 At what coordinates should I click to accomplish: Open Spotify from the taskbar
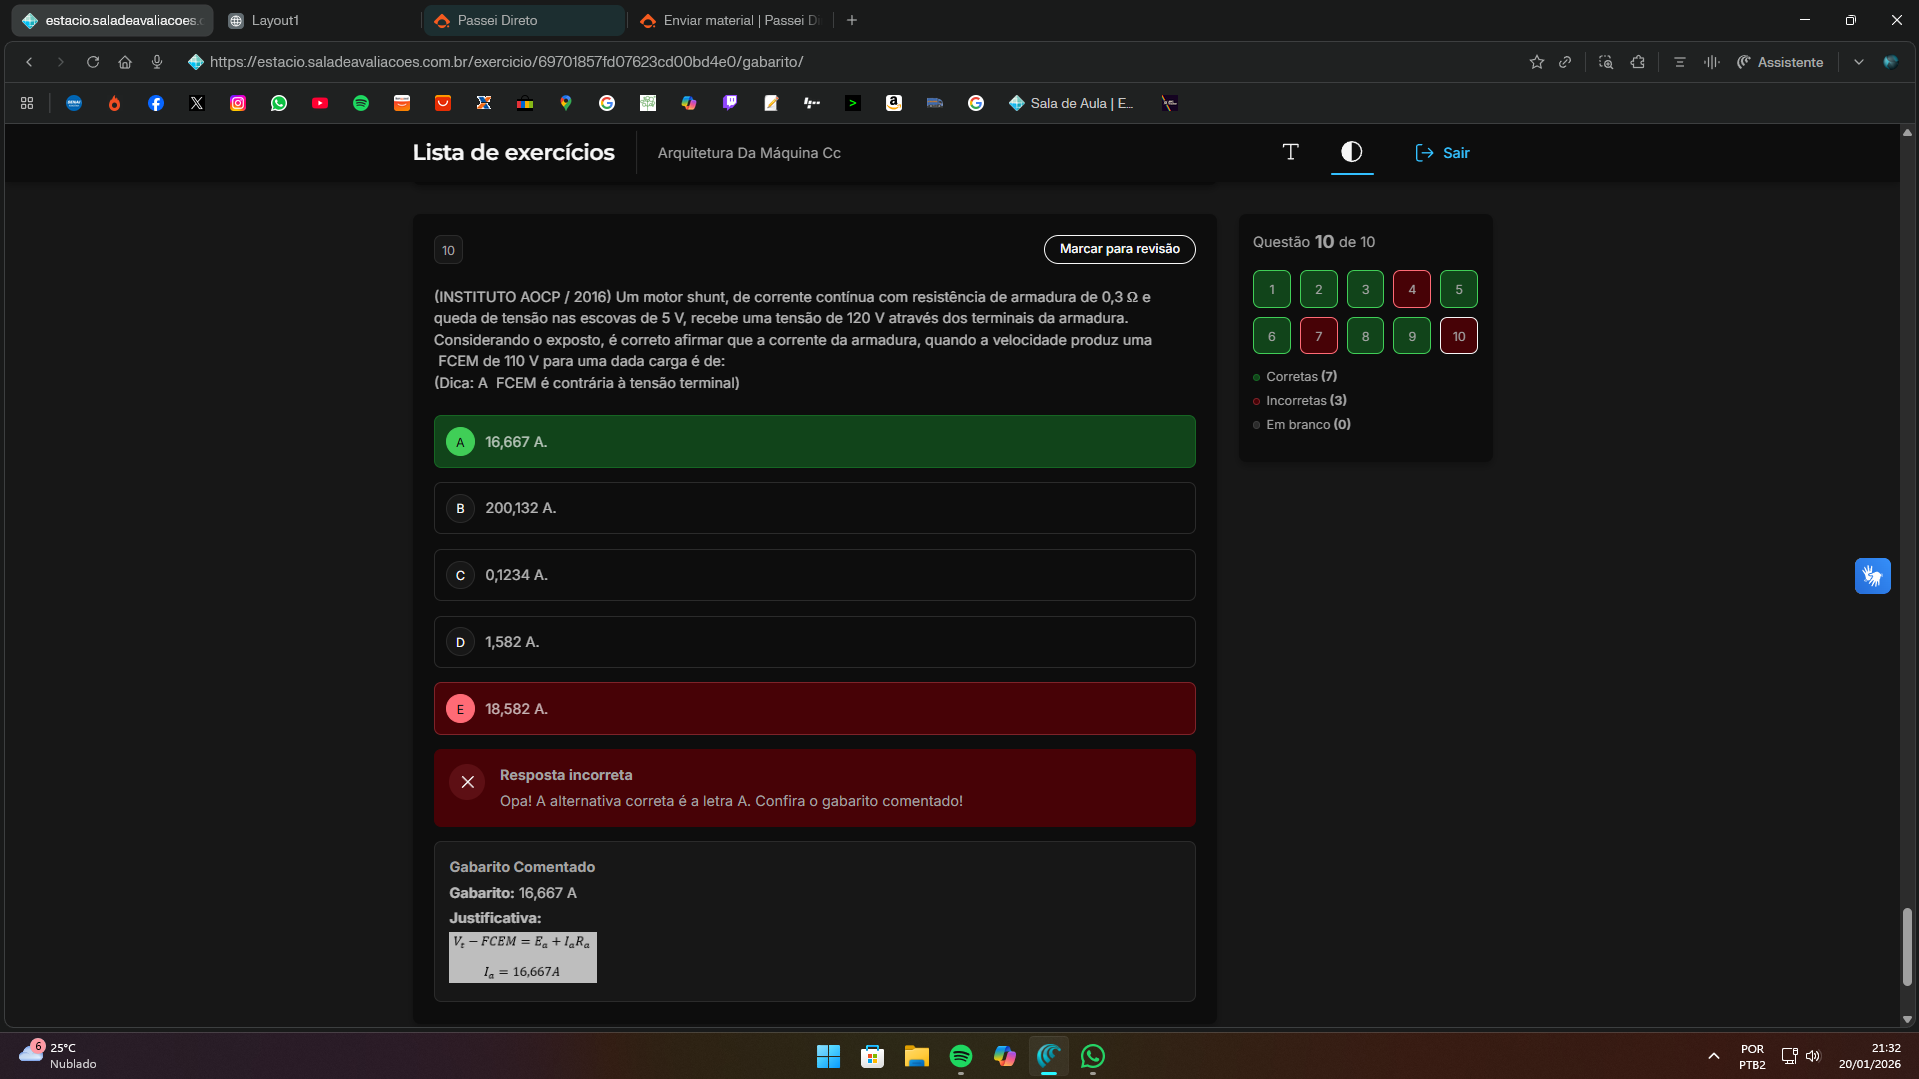pyautogui.click(x=960, y=1056)
